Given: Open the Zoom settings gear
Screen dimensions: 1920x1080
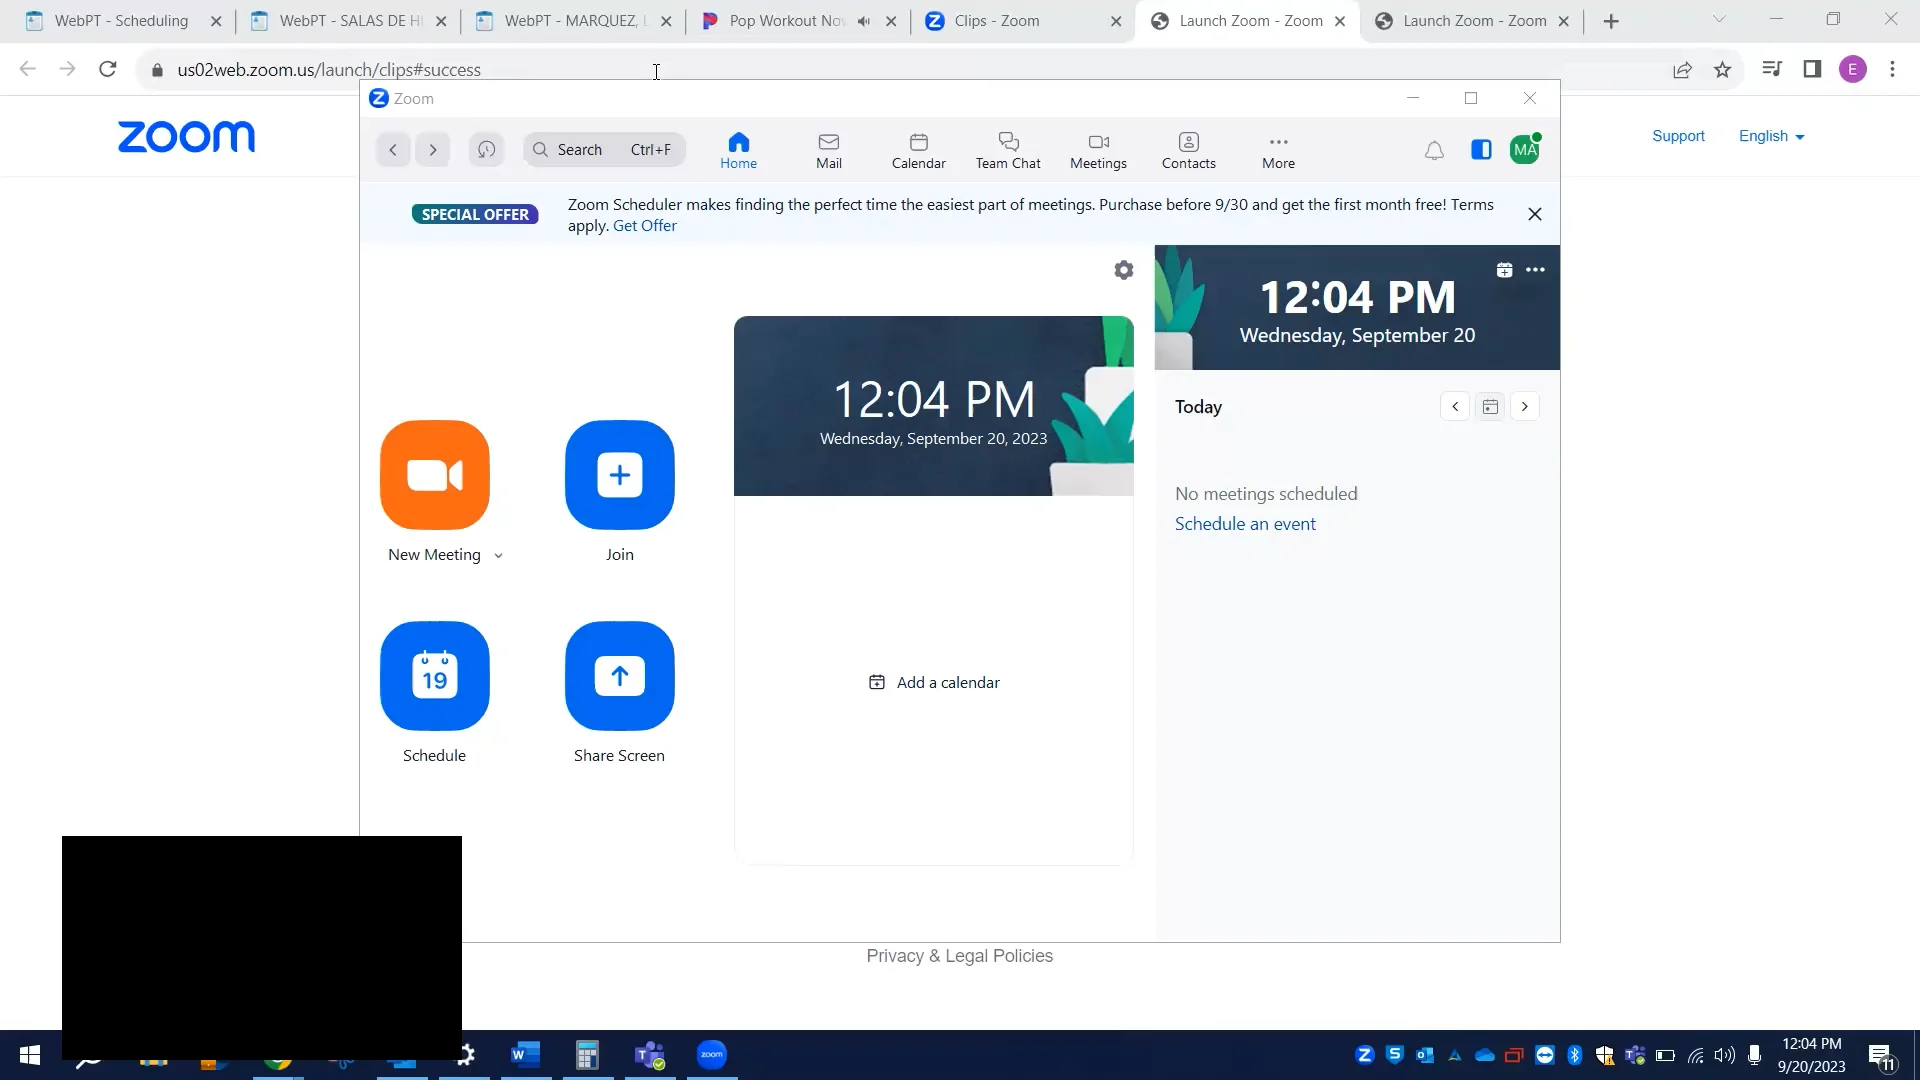Looking at the screenshot, I should pos(1123,270).
